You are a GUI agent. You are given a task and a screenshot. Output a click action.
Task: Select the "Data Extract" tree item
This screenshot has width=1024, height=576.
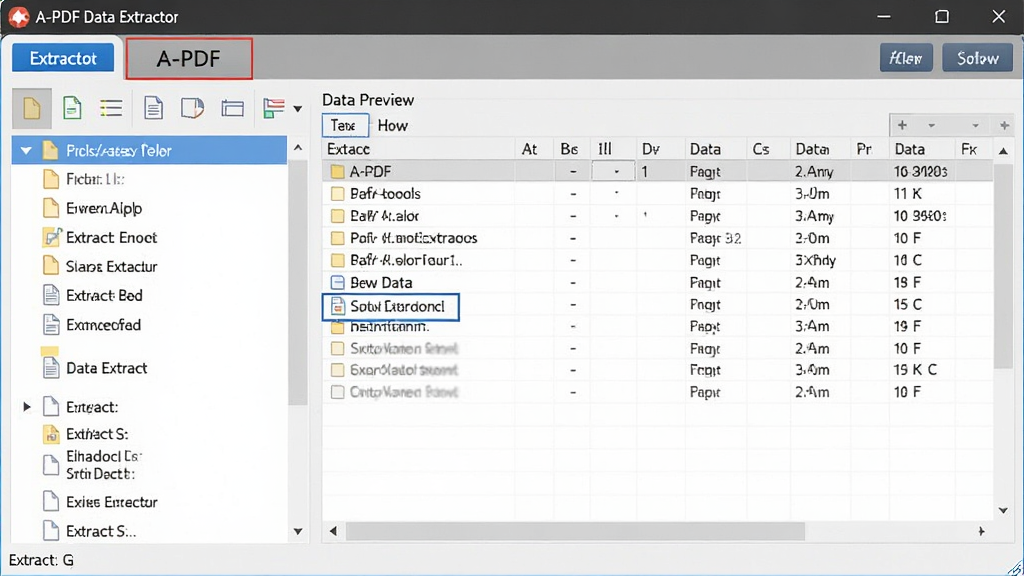(x=106, y=368)
